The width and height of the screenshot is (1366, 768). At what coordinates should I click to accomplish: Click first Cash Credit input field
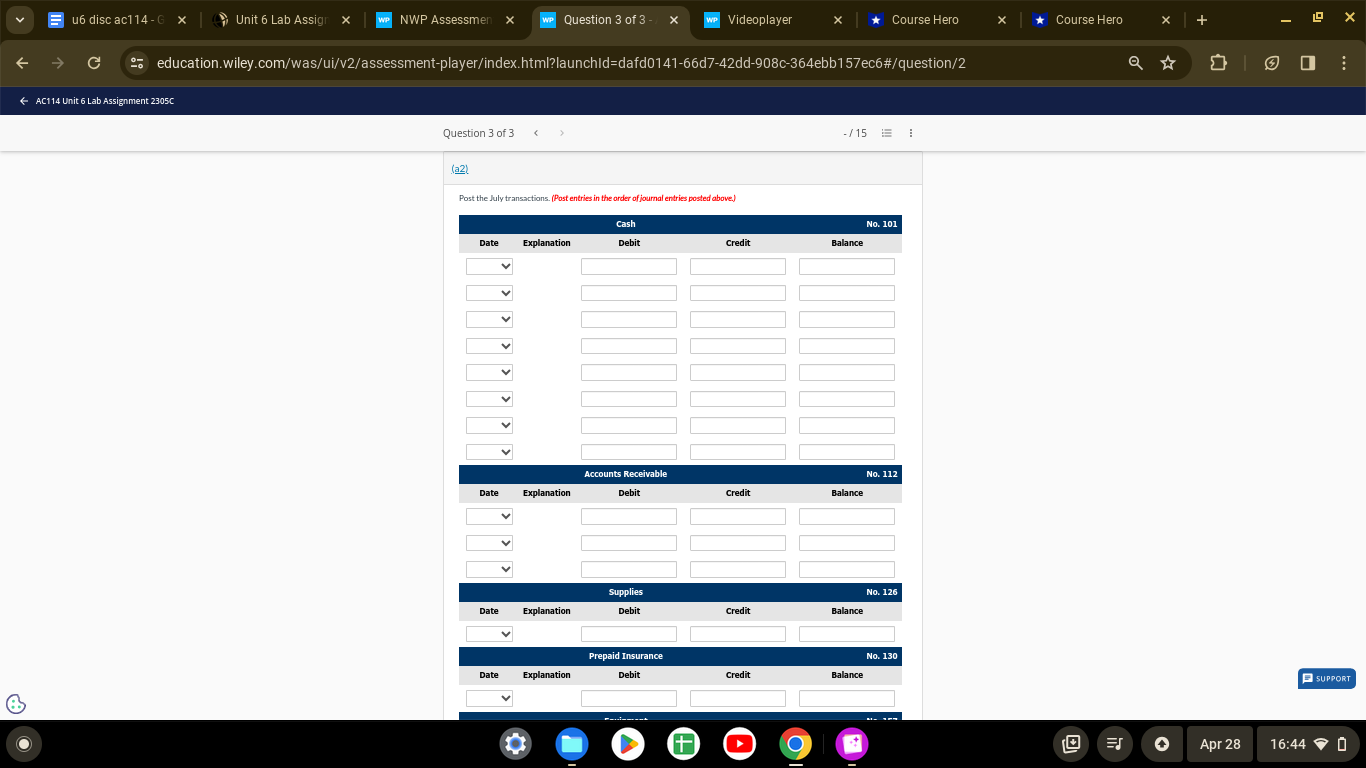[x=738, y=267]
